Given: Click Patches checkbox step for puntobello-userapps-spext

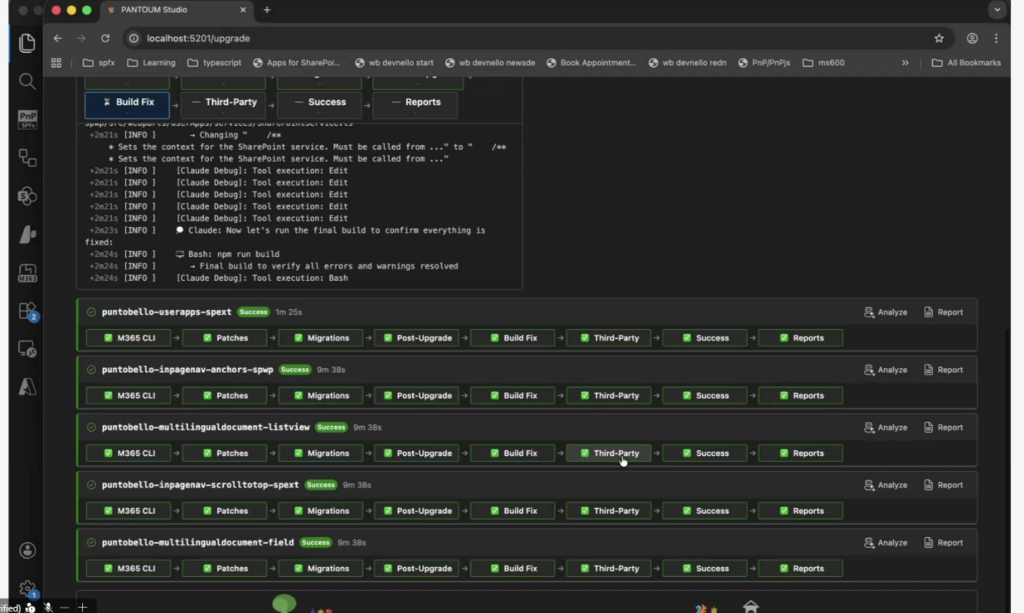Looking at the screenshot, I should (224, 338).
